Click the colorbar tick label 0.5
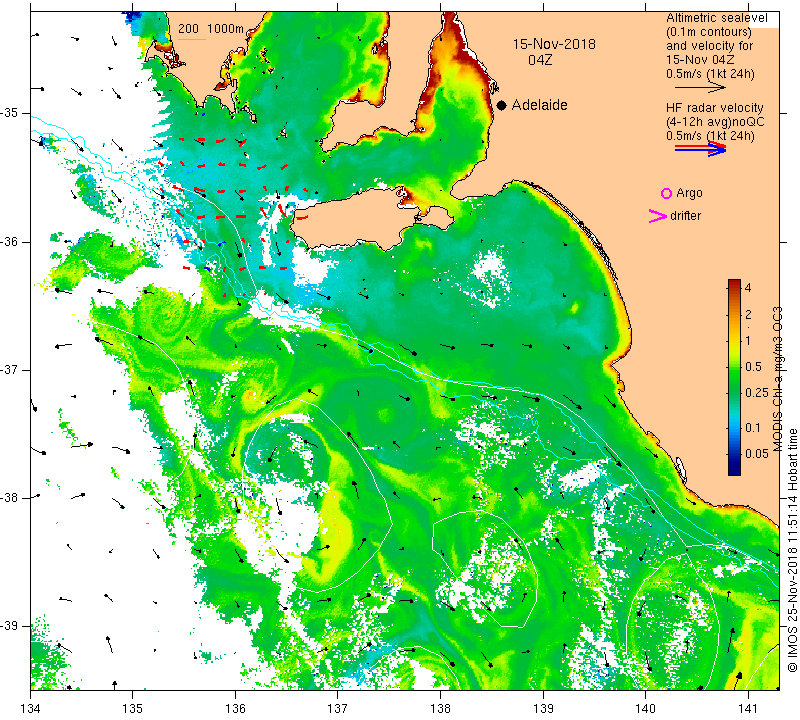The height and width of the screenshot is (720, 800). click(754, 366)
